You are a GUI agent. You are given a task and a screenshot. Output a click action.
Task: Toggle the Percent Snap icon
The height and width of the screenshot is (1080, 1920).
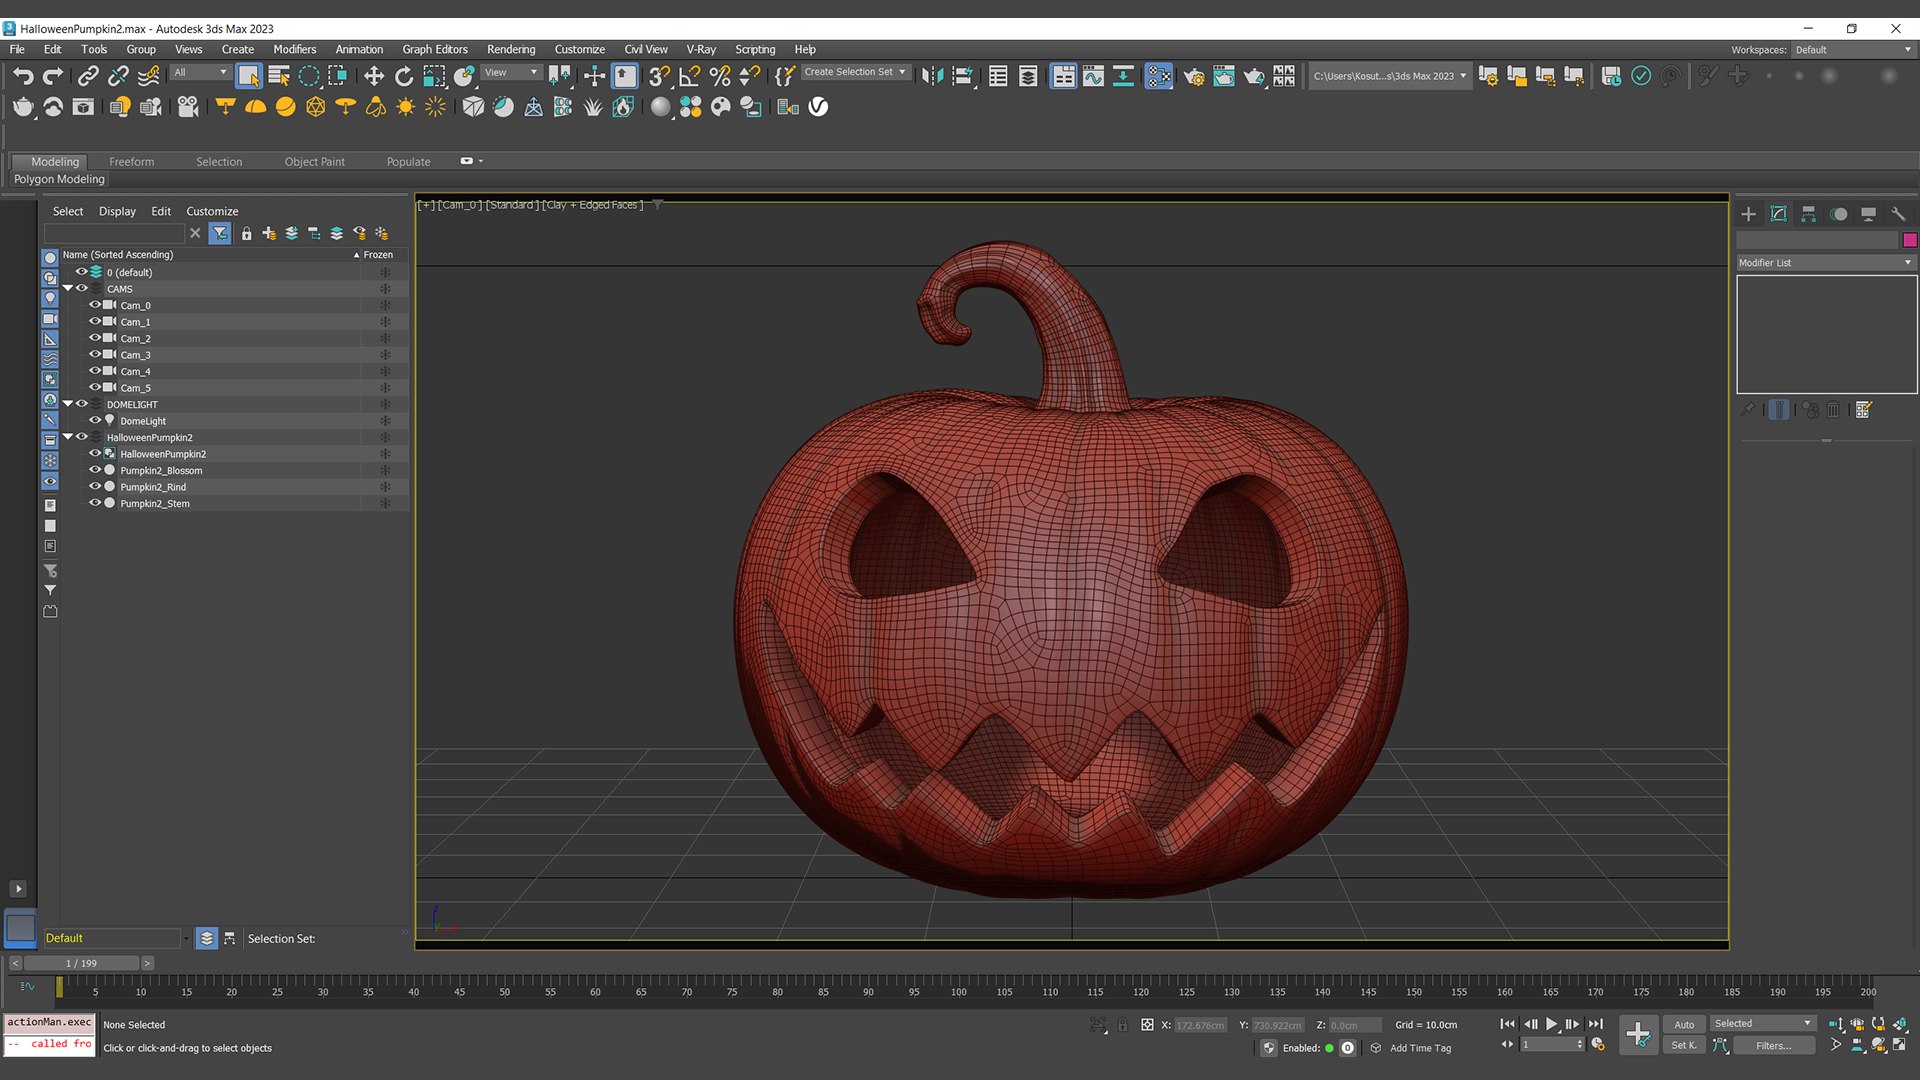720,76
